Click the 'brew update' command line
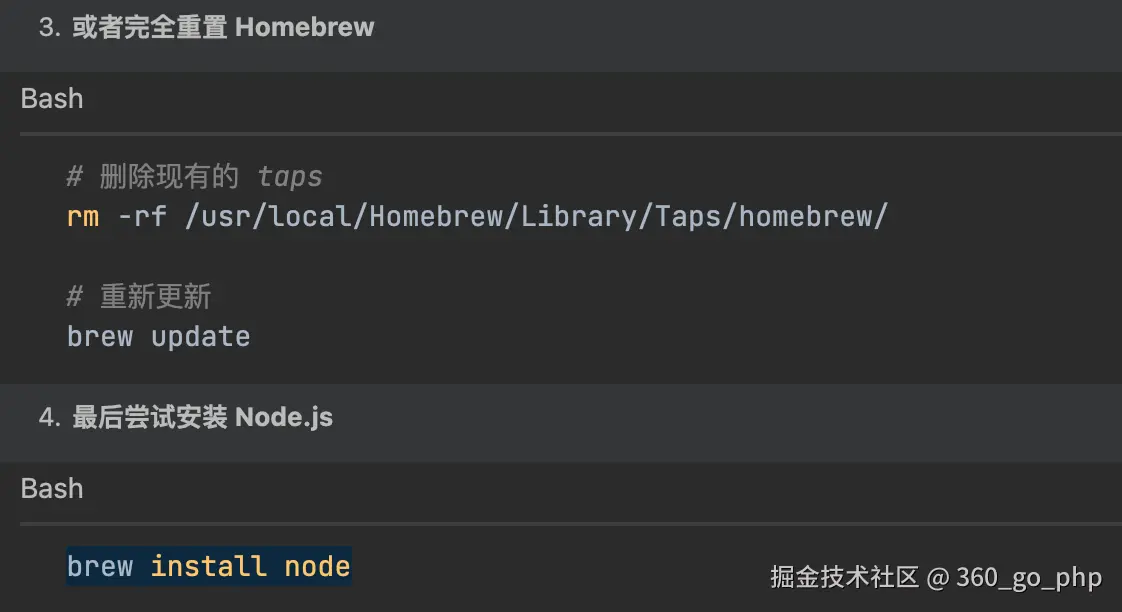Image resolution: width=1122 pixels, height=612 pixels. (158, 336)
